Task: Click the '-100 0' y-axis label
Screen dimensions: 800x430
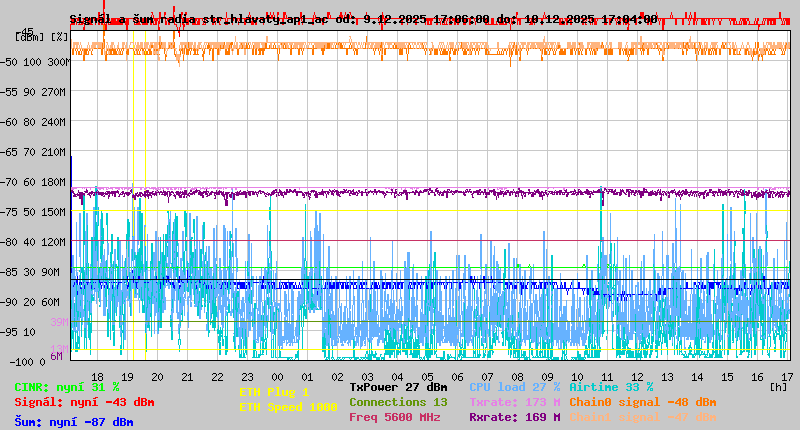Action: point(27,362)
